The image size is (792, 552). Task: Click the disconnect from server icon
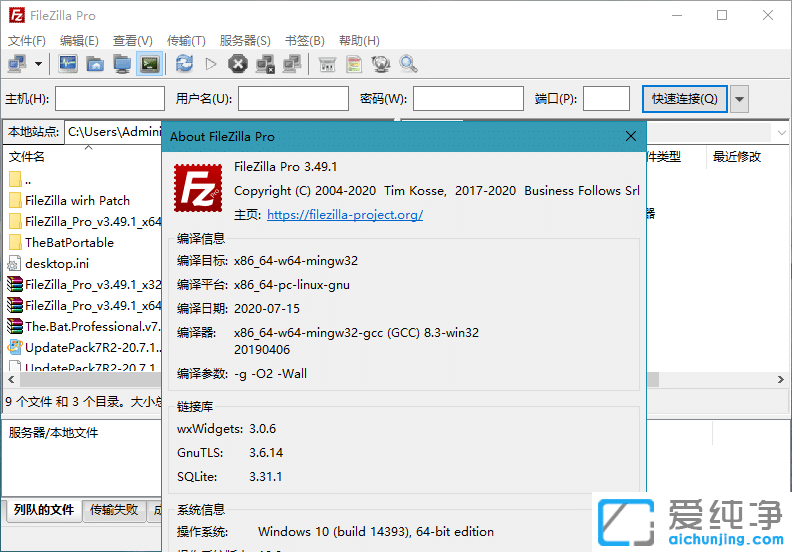point(265,64)
